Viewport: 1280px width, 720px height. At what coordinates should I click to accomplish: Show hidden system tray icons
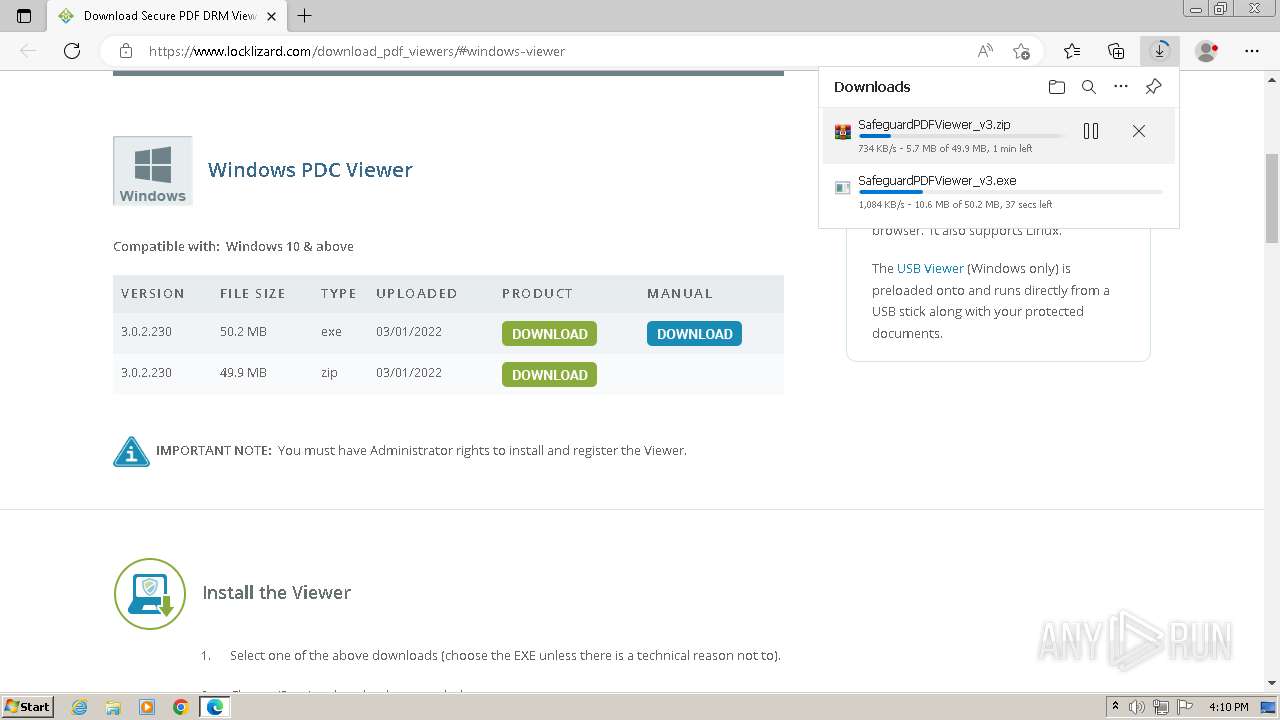[x=1115, y=707]
